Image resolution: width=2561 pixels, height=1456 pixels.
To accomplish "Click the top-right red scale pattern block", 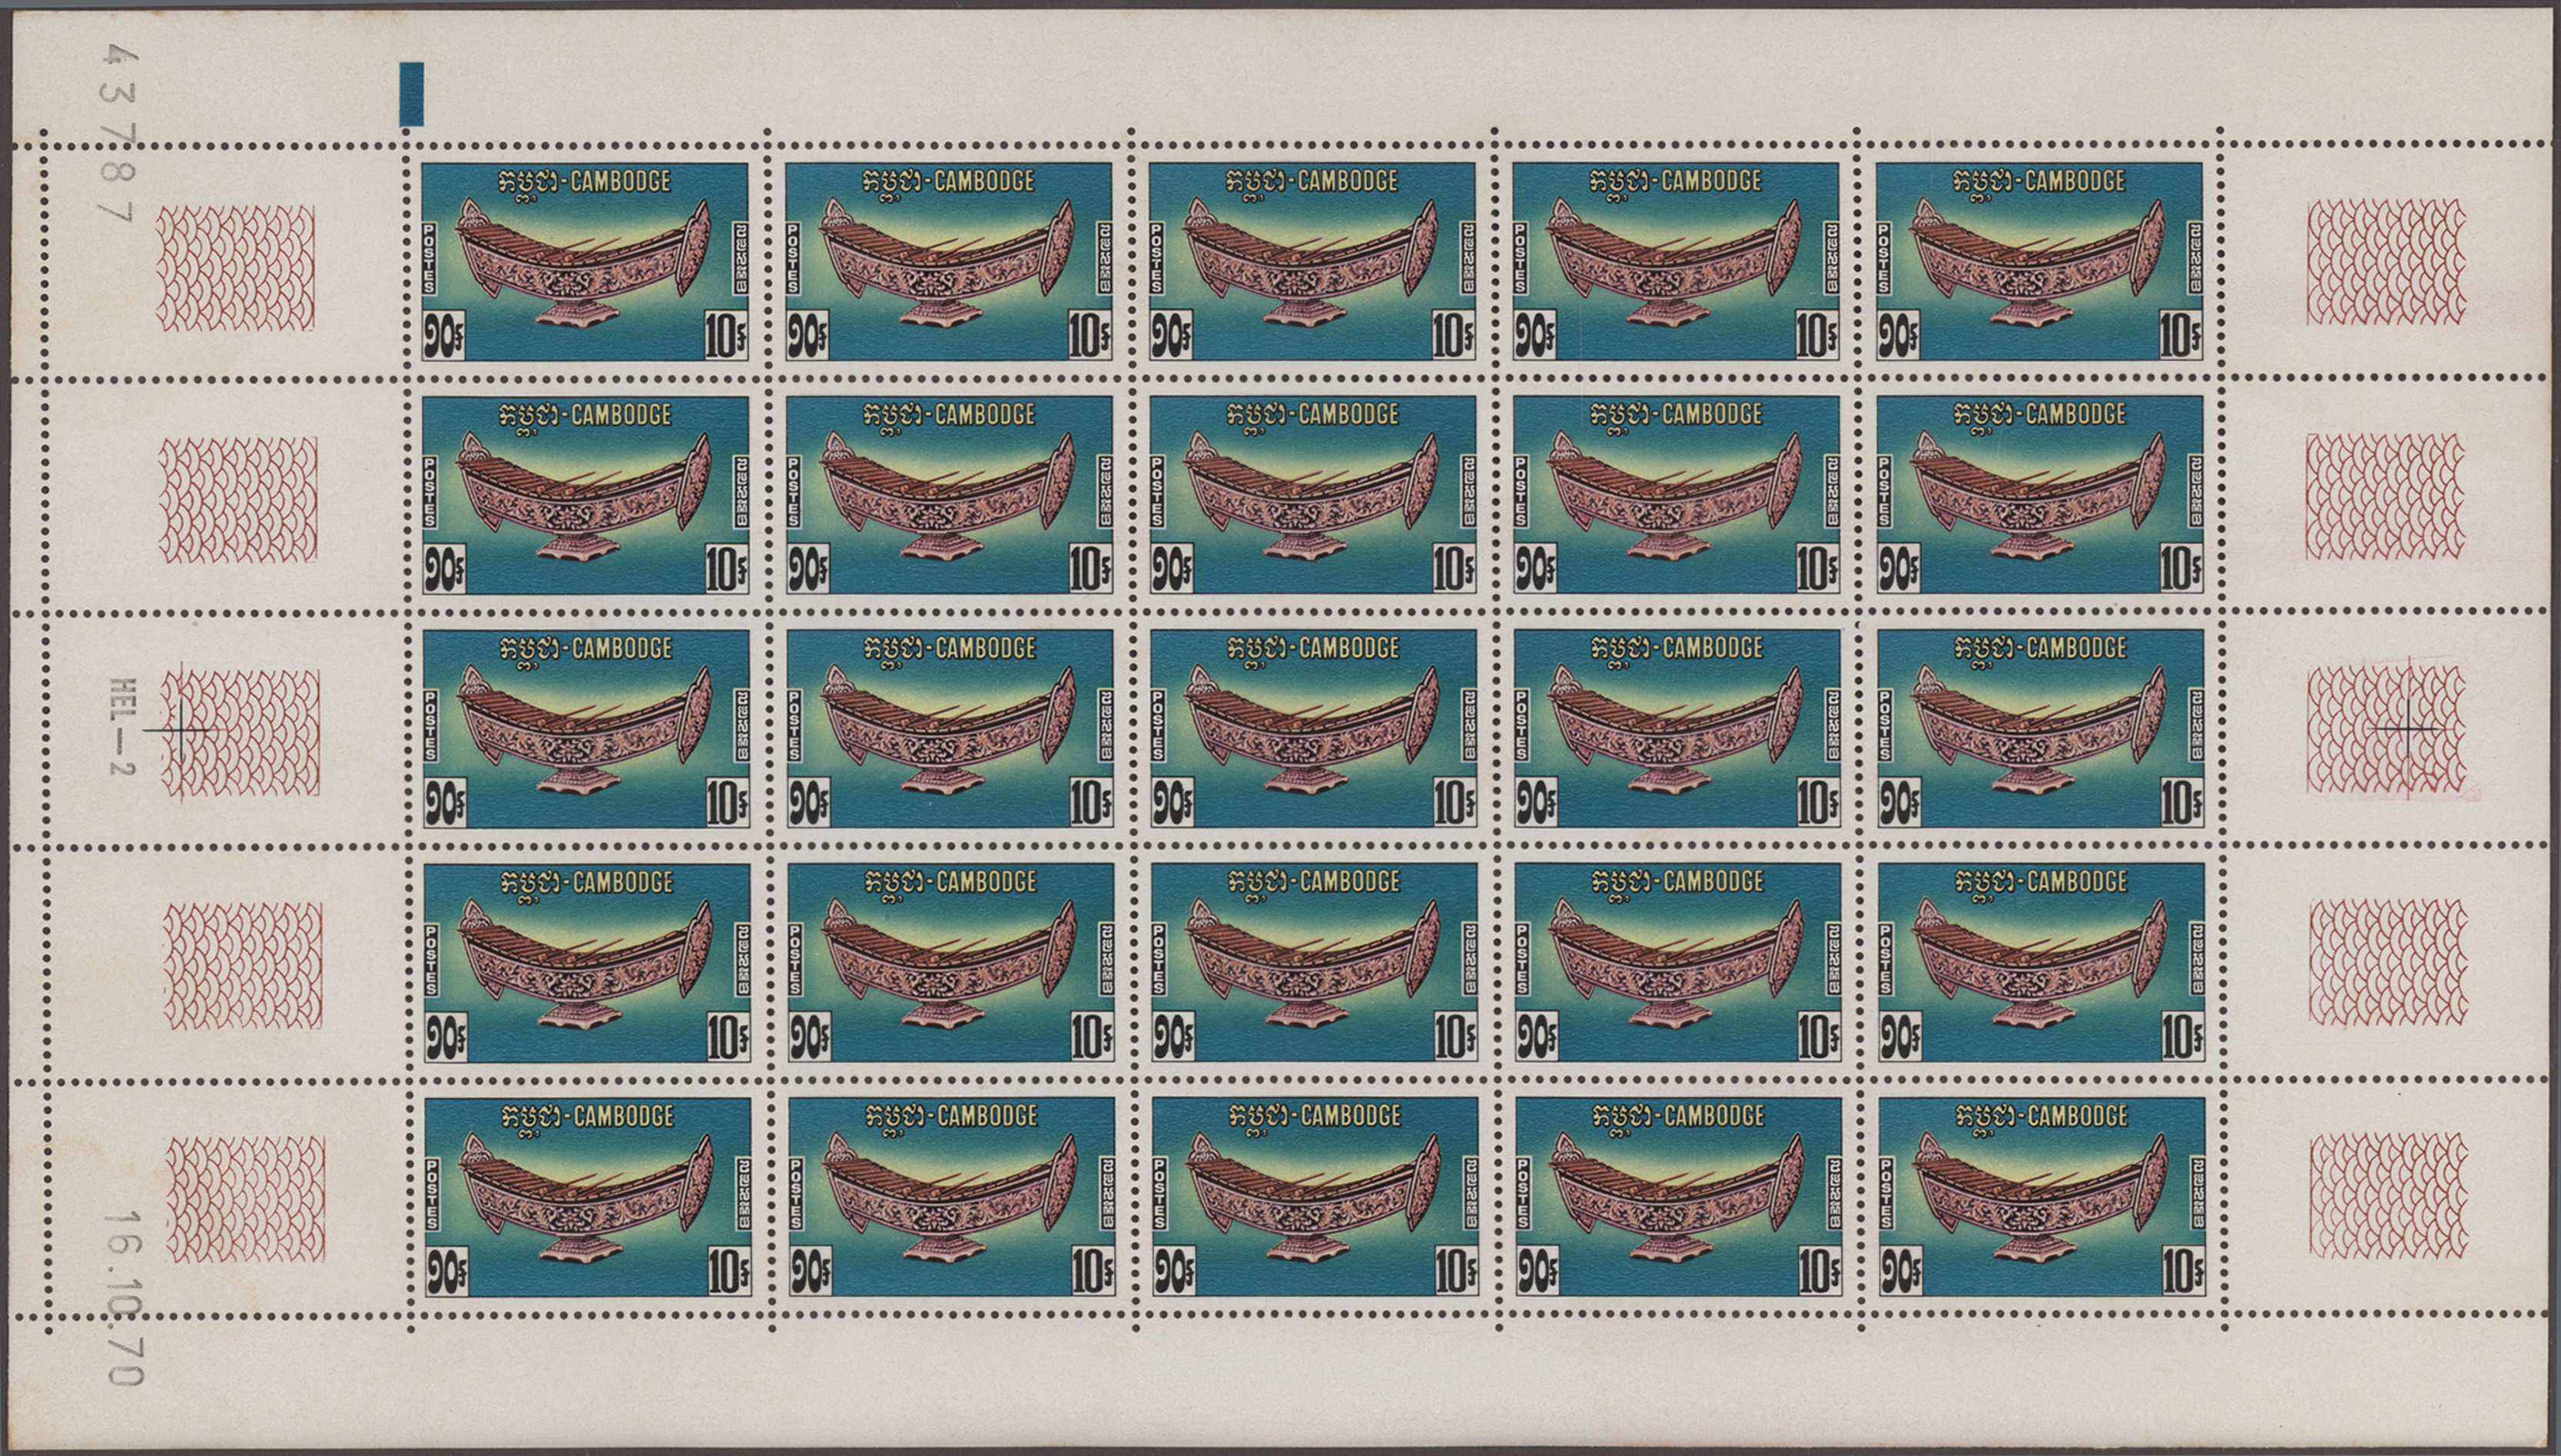I will pyautogui.click(x=2387, y=262).
